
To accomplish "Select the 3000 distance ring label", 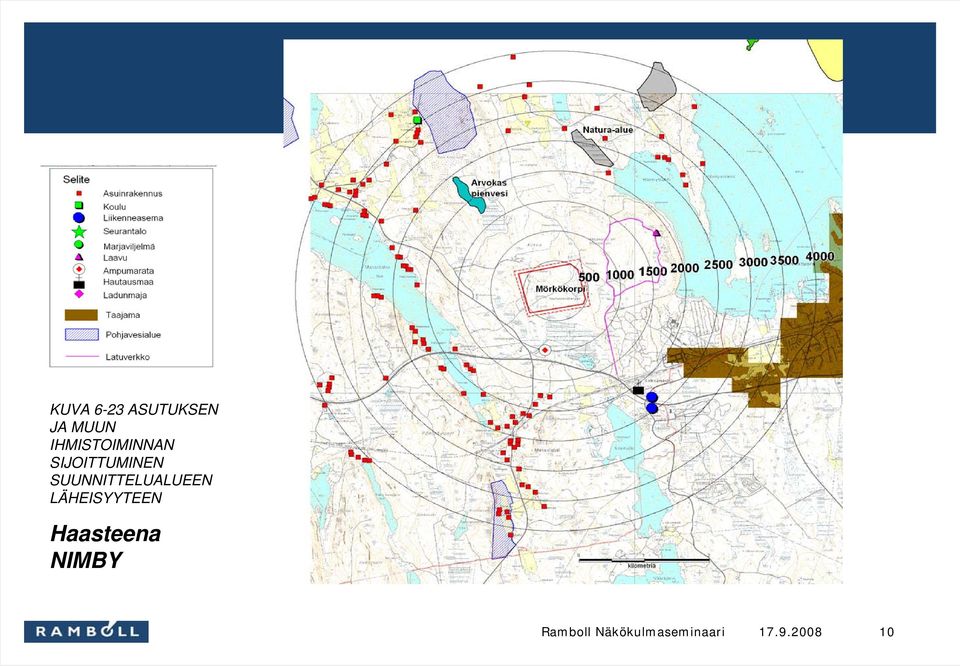I will point(753,262).
